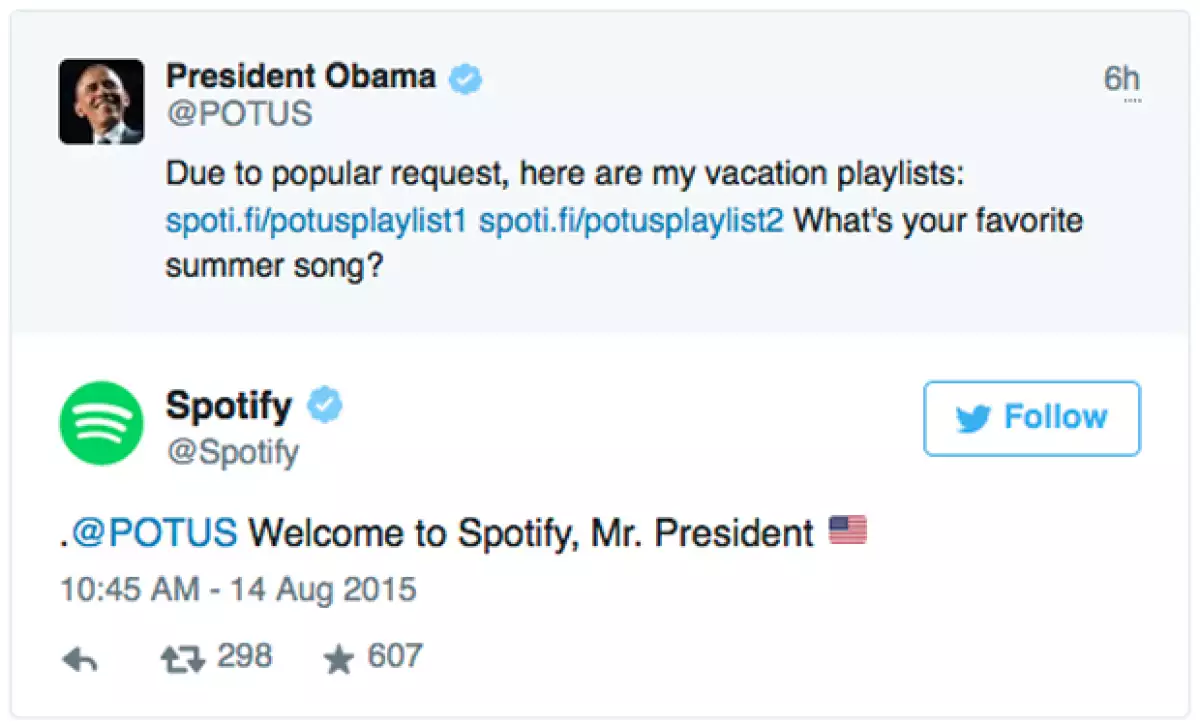Open President Obama's profile photo
This screenshot has width=1200, height=726.
coord(101,101)
